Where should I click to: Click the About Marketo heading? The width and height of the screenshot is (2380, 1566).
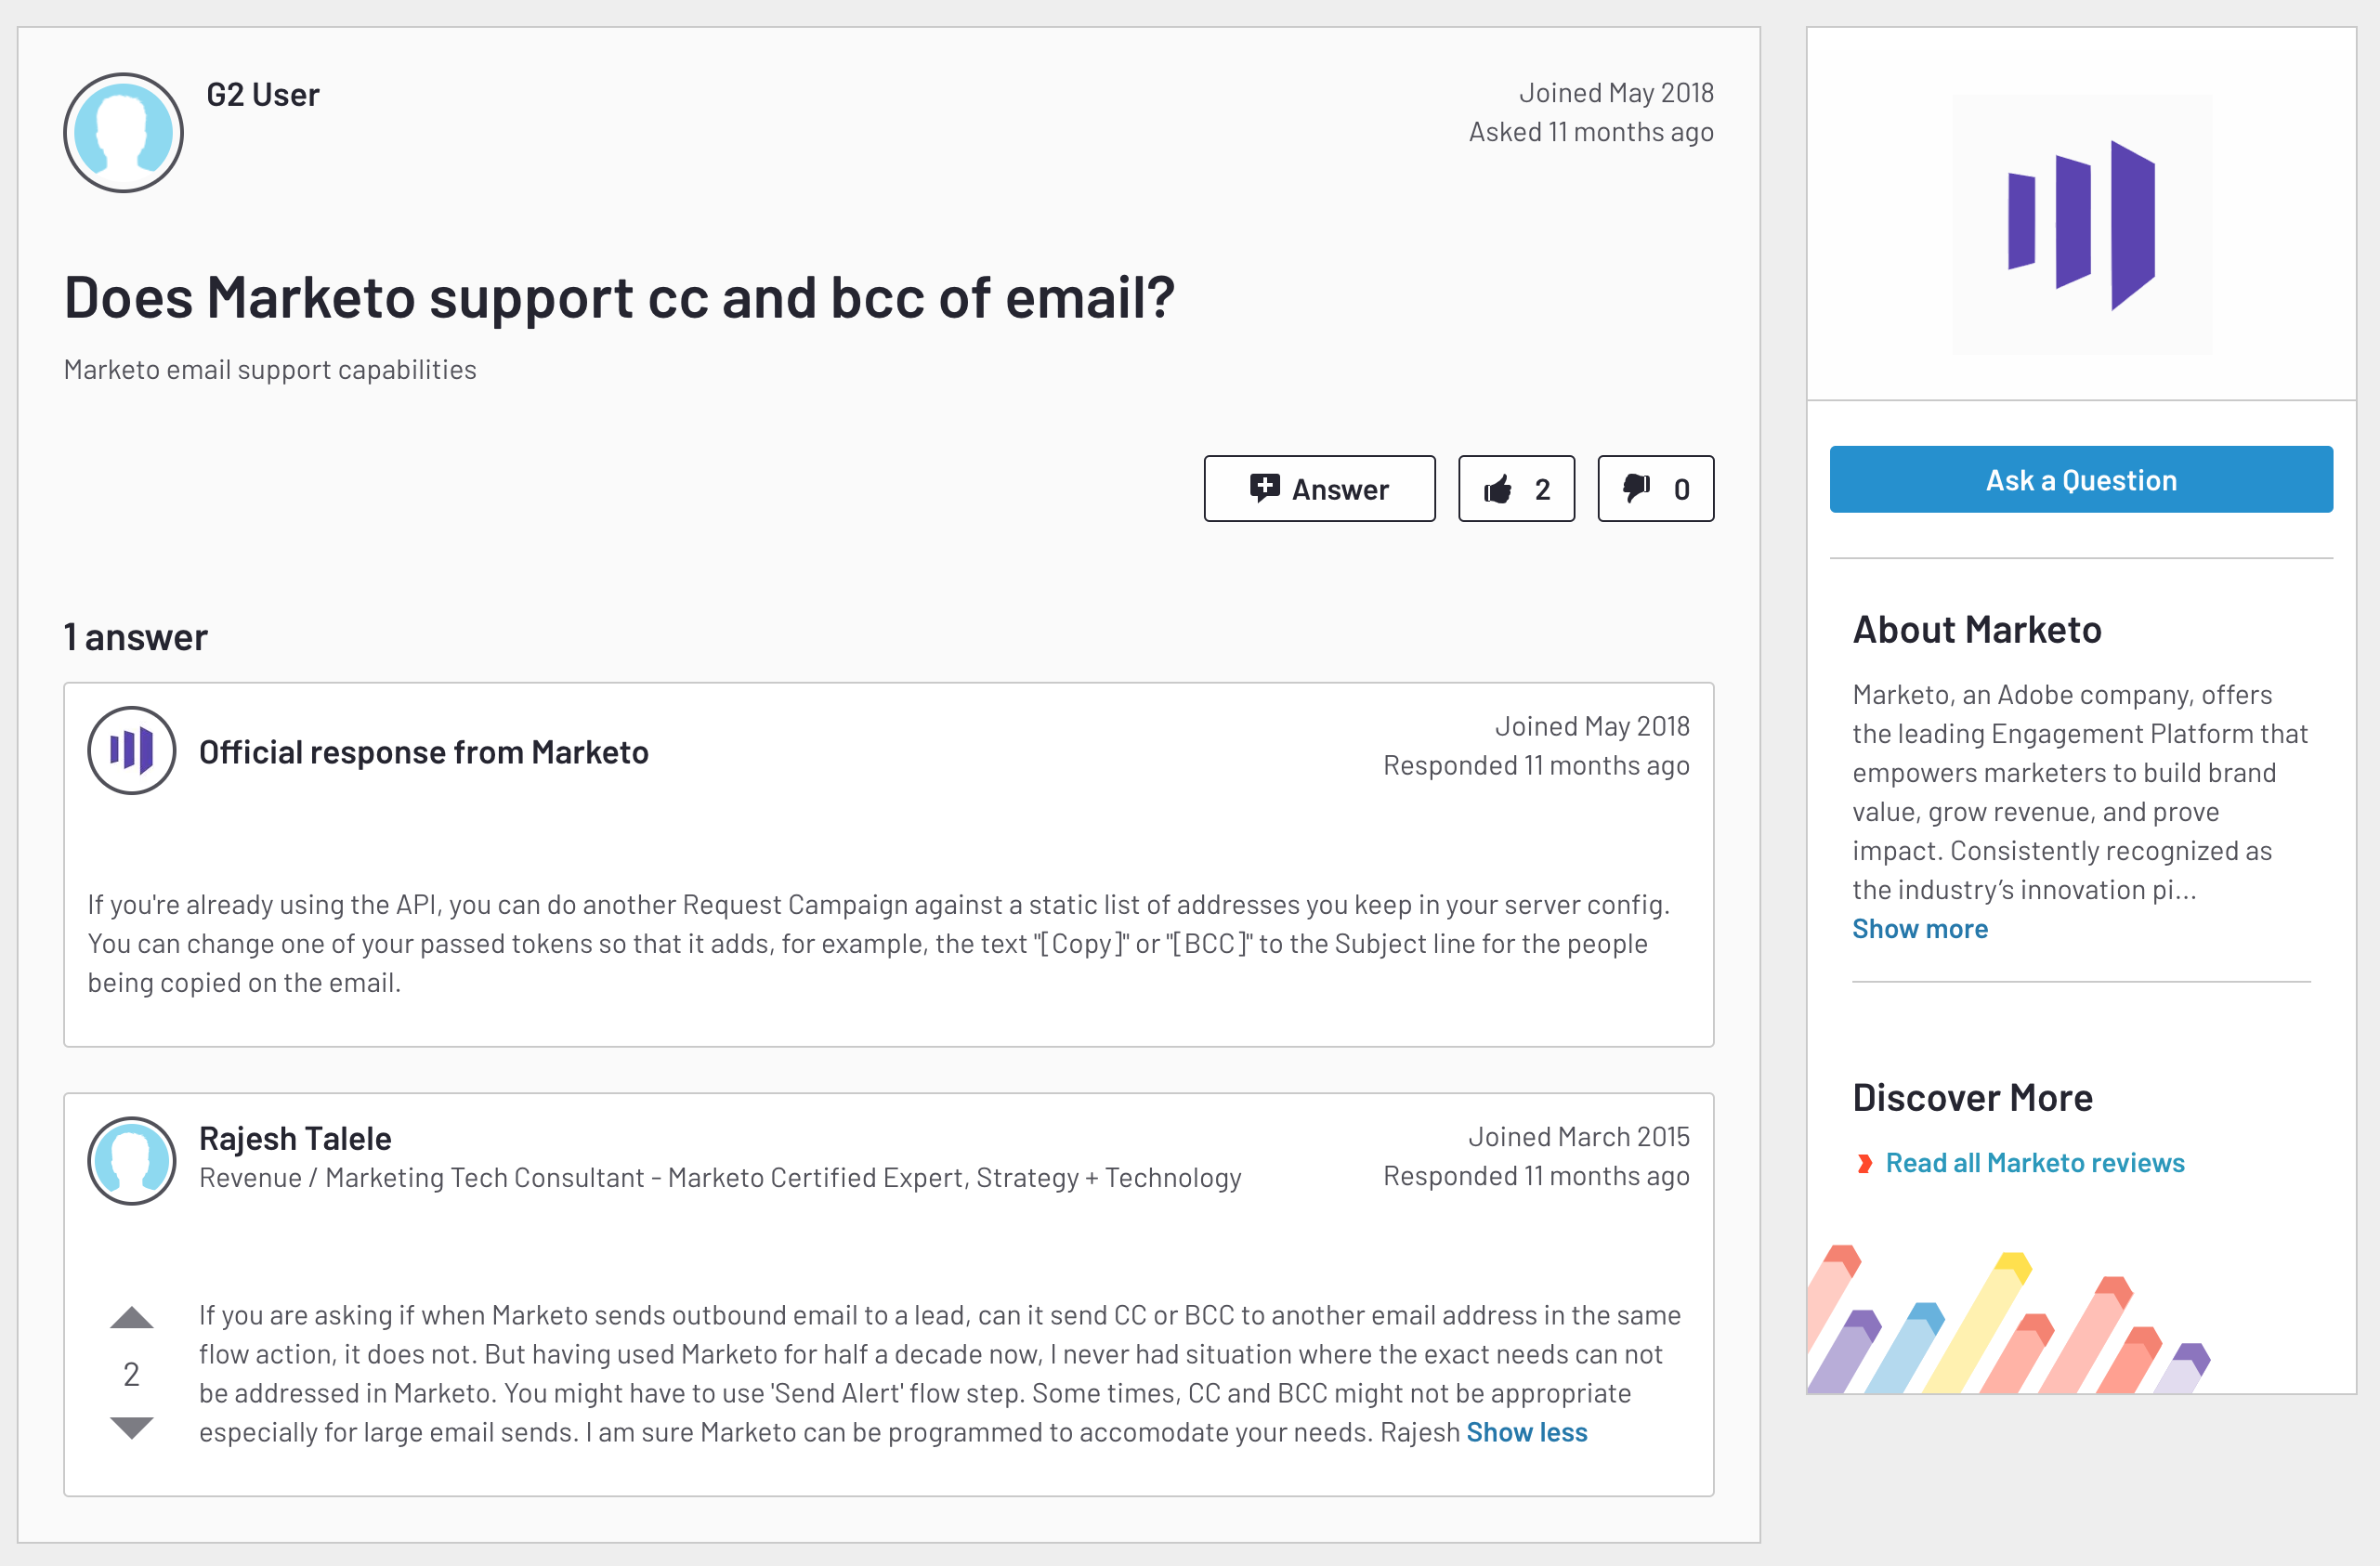pyautogui.click(x=1977, y=630)
